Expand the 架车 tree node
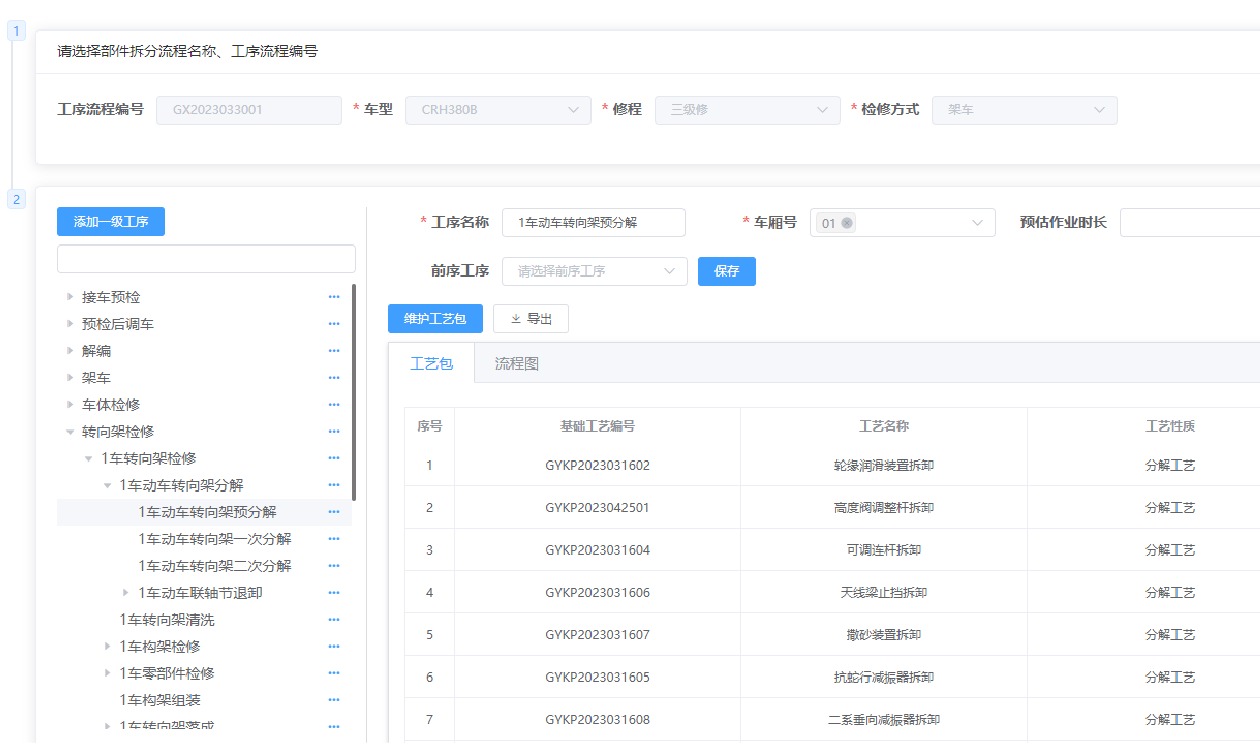The image size is (1260, 752). coord(70,378)
